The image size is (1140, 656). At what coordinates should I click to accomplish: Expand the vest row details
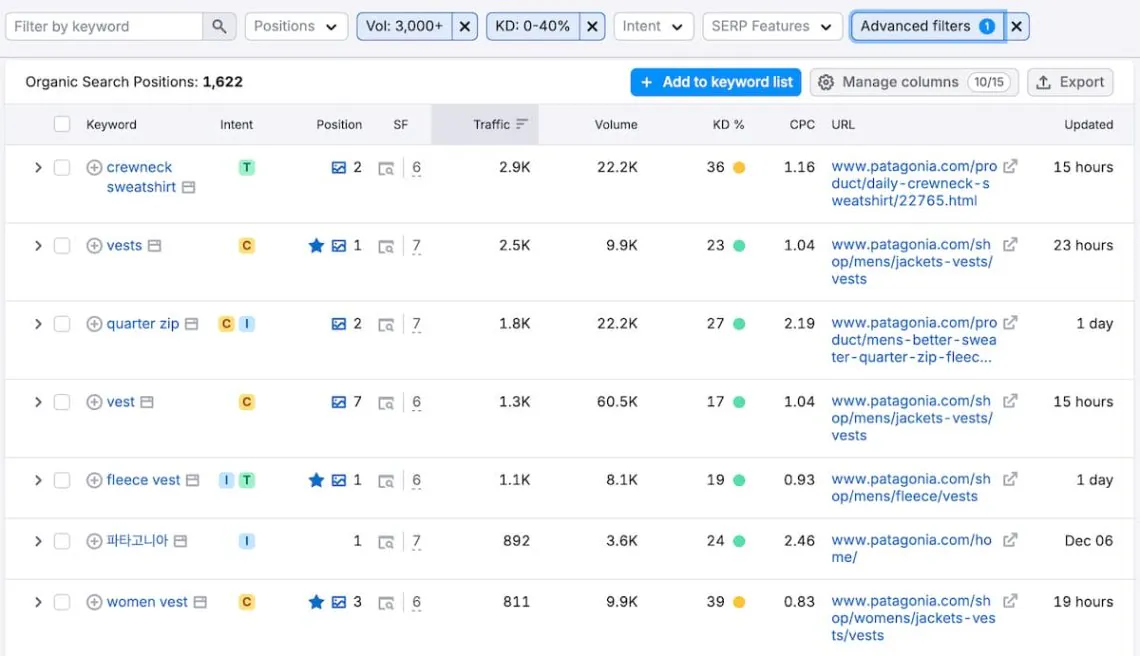[x=38, y=402]
